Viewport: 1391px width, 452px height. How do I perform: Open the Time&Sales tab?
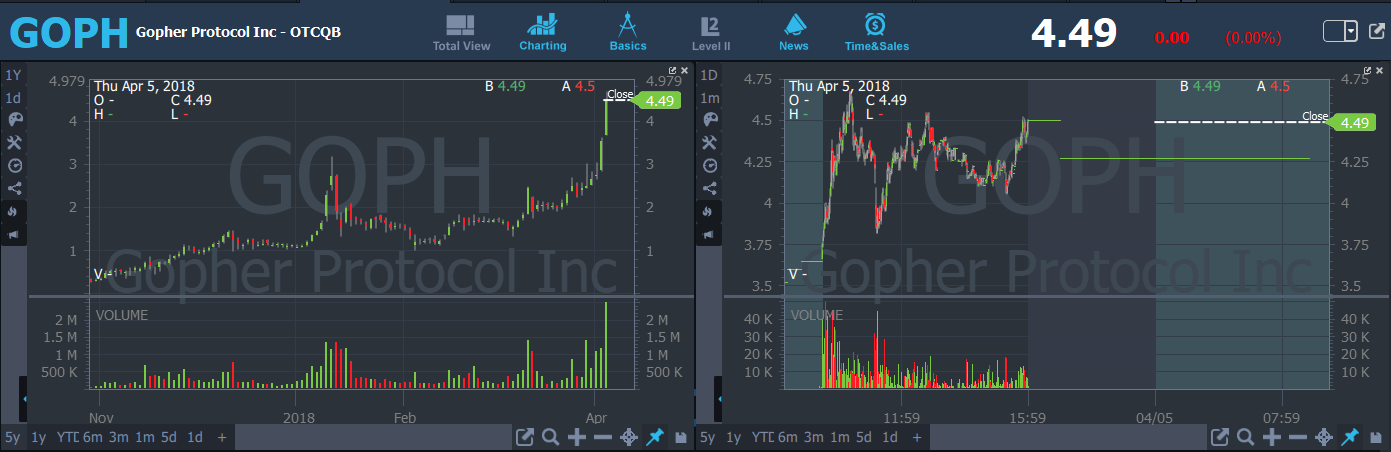coord(876,33)
